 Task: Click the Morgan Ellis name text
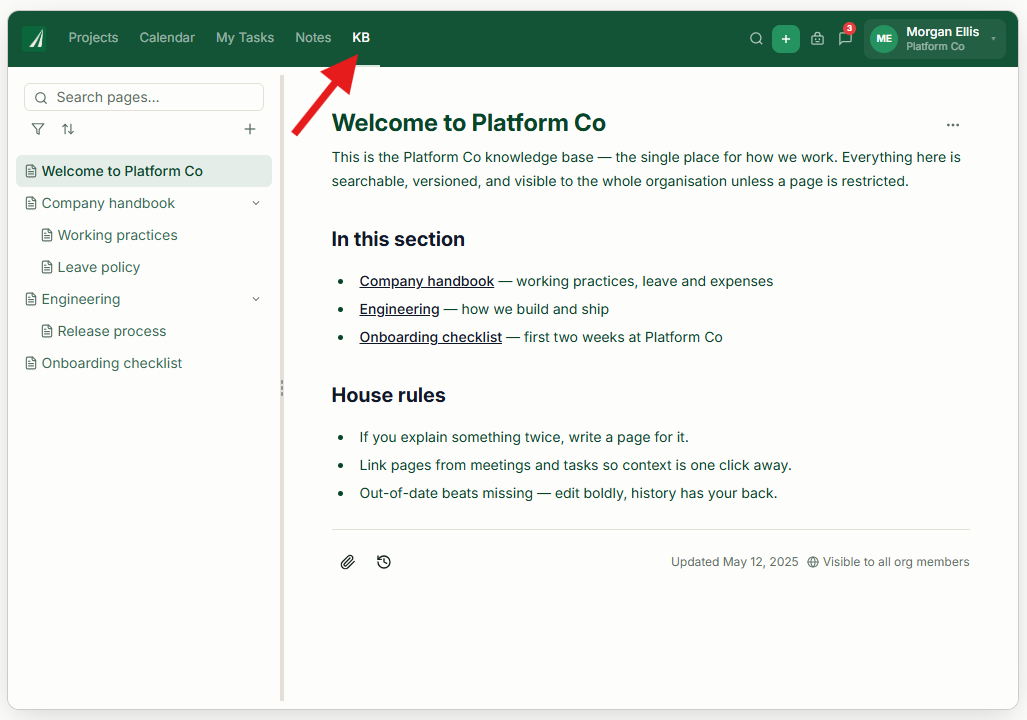pos(942,31)
